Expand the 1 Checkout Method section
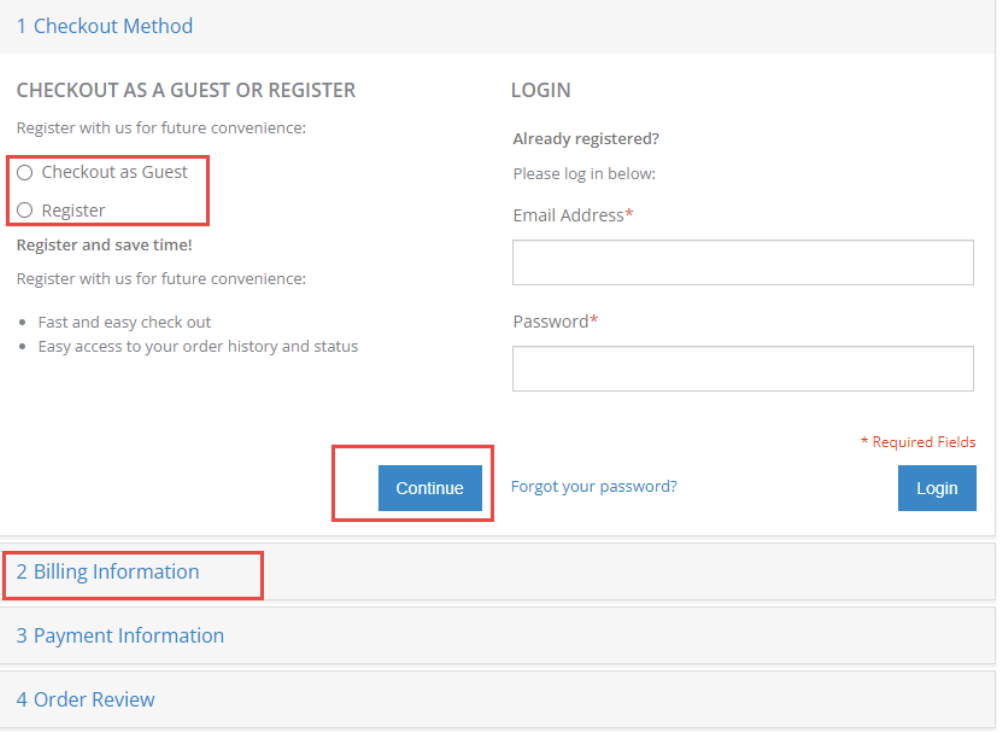Screen dimensions: 1000x732 tap(105, 26)
